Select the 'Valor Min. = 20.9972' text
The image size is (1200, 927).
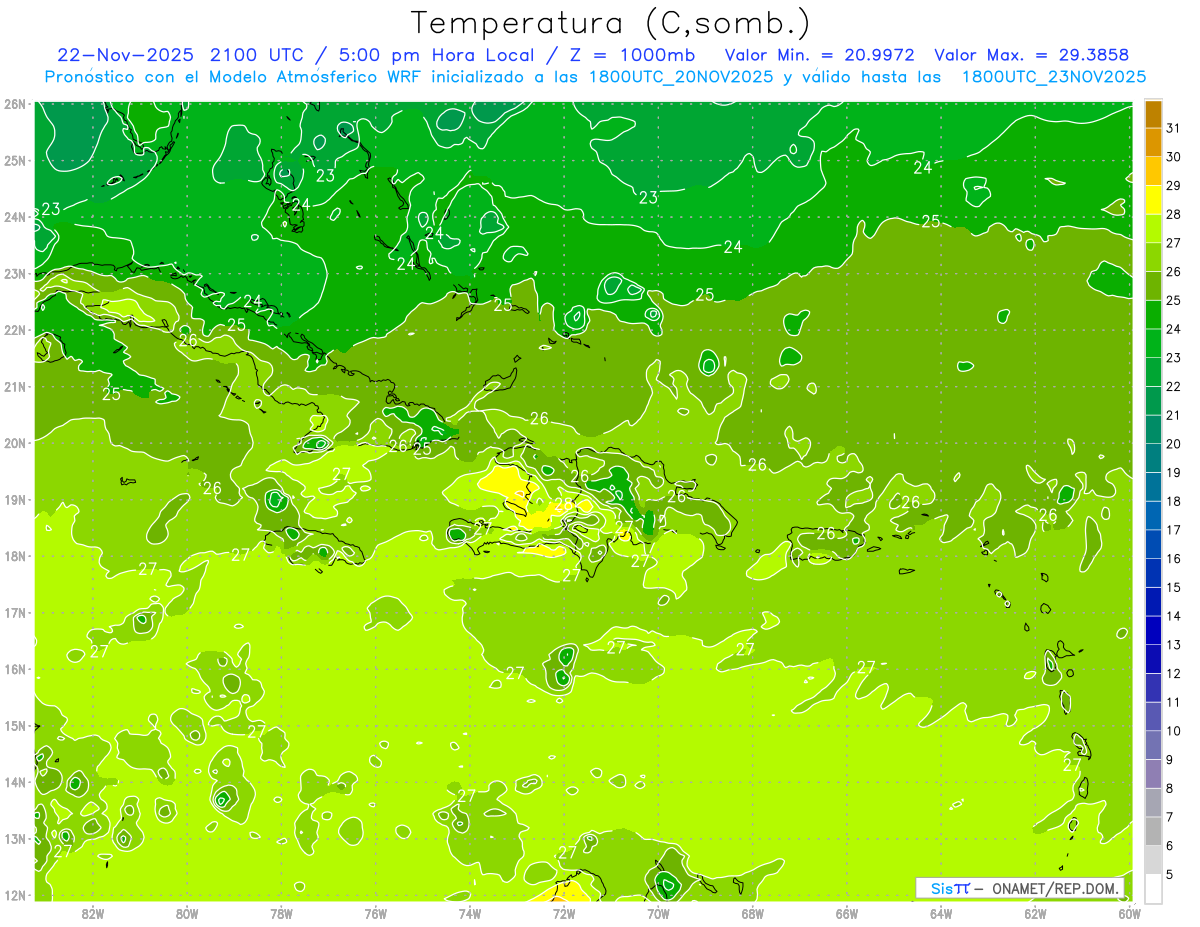coord(819,55)
